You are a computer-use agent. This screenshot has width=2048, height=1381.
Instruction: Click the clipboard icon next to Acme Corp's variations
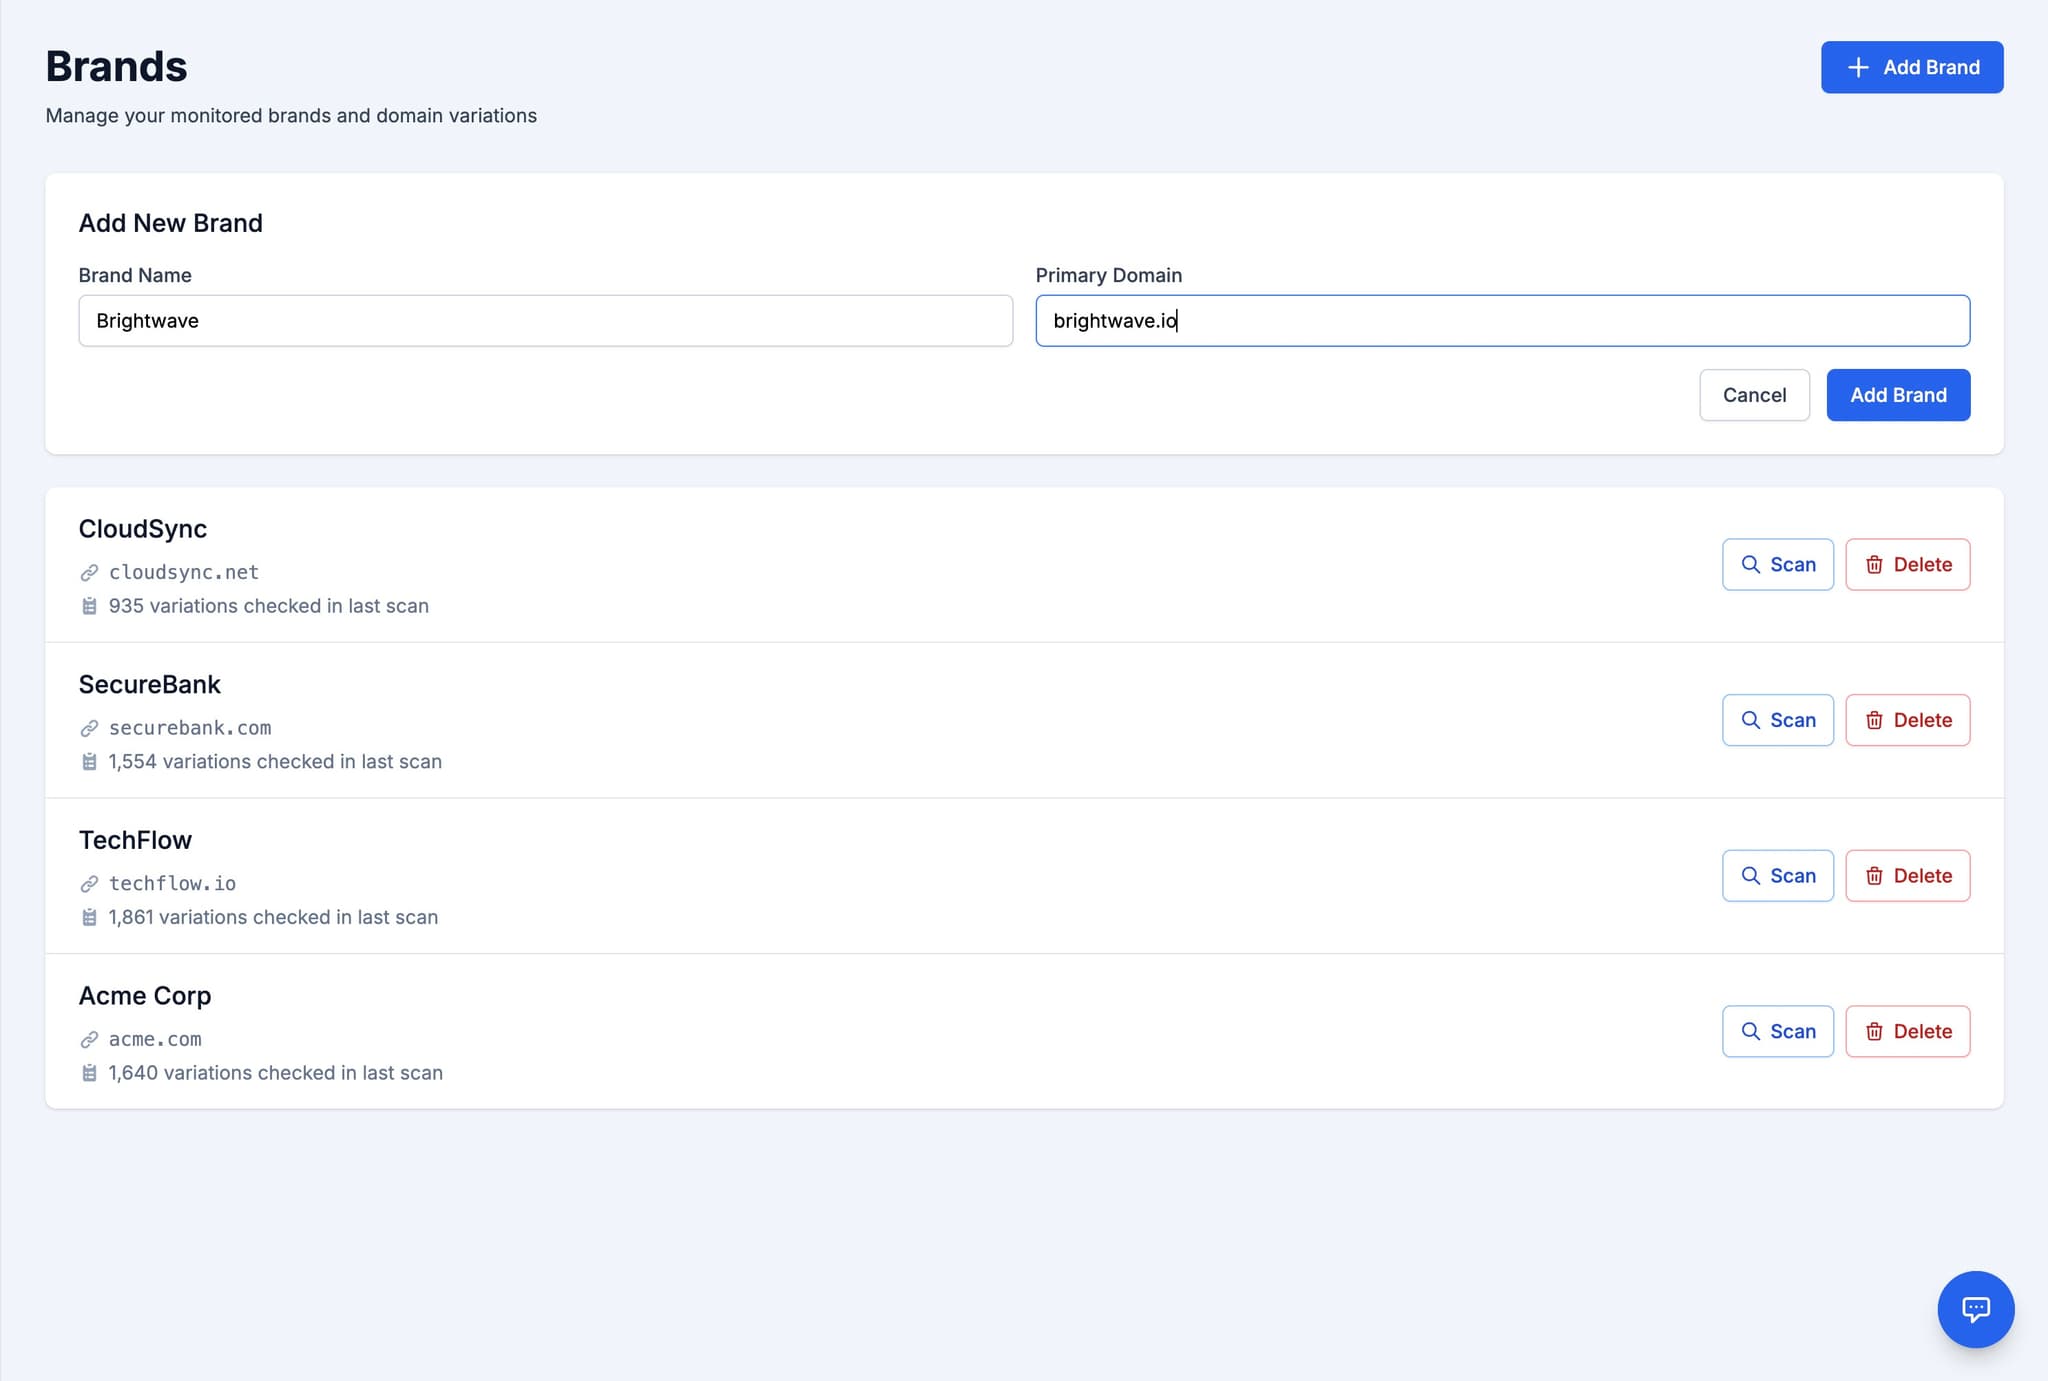(89, 1072)
